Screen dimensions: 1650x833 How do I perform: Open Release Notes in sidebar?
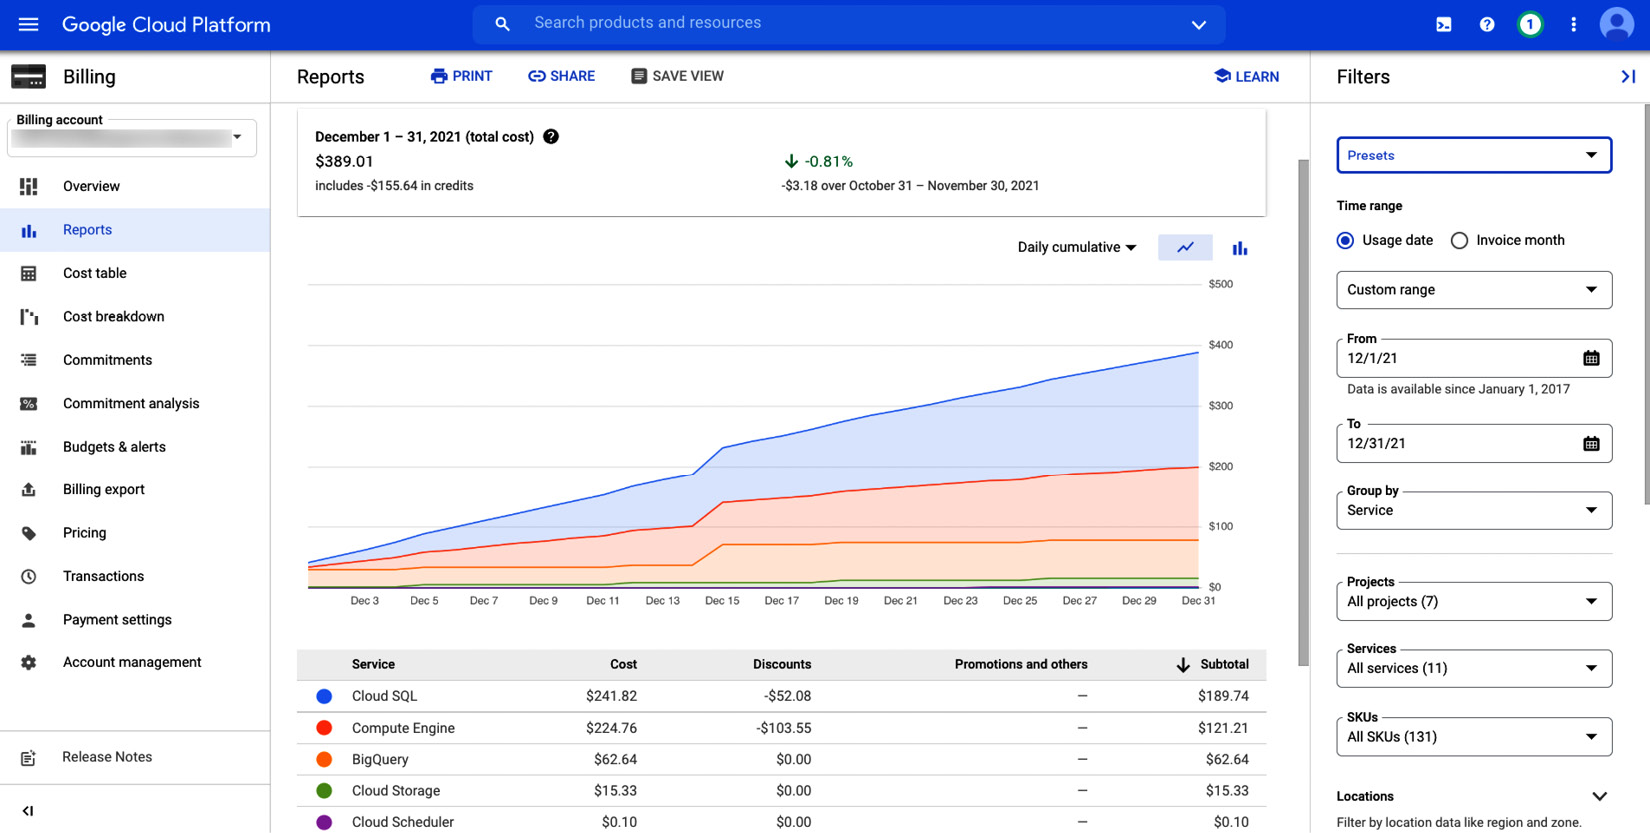(x=107, y=757)
